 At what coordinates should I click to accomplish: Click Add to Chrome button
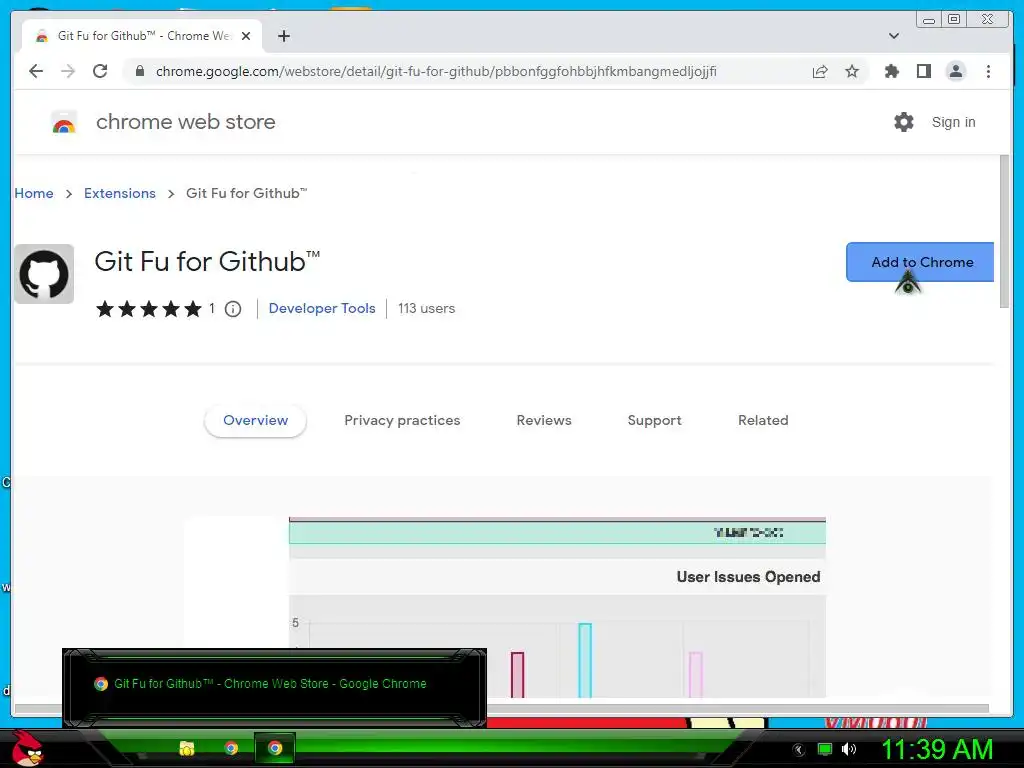(920, 262)
